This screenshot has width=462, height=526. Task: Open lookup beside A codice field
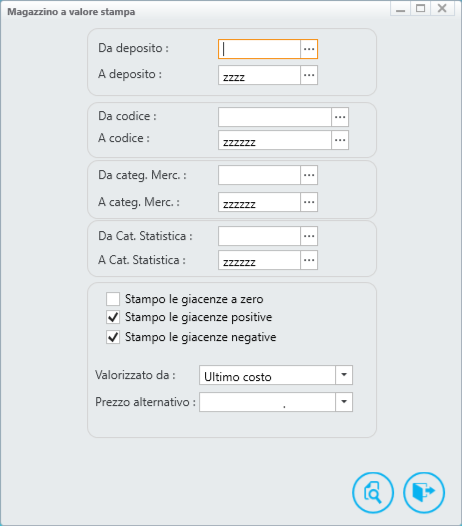[340, 140]
